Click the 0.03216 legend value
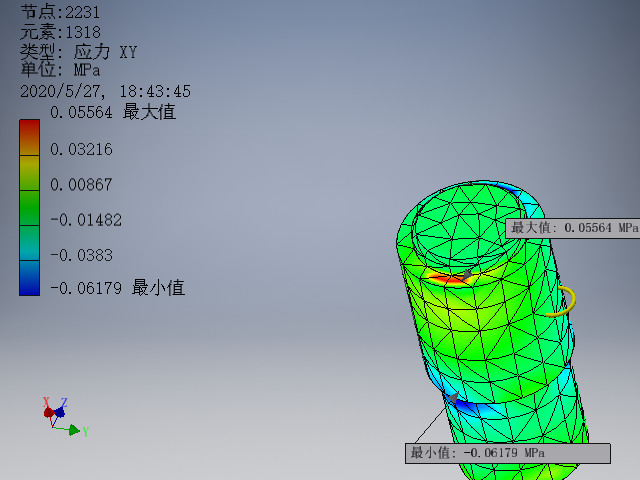 [81, 149]
